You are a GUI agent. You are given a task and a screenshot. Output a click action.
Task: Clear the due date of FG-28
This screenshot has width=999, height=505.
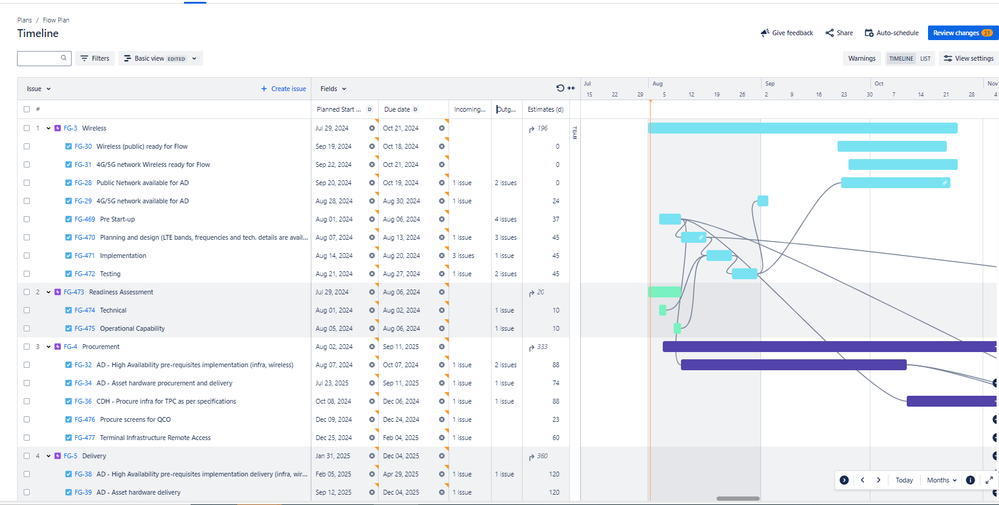pos(442,183)
